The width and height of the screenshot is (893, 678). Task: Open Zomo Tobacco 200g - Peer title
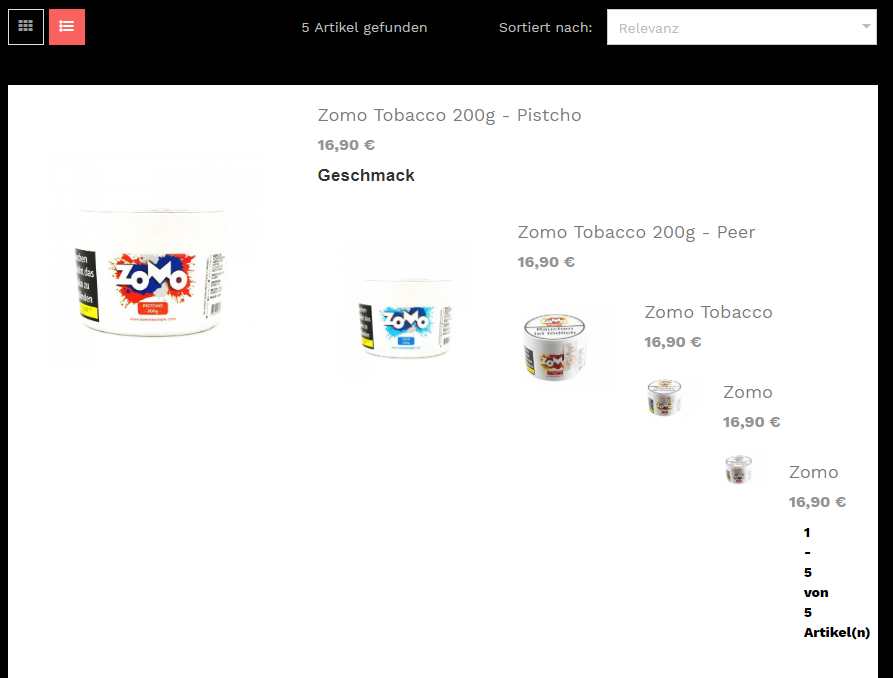pos(636,232)
